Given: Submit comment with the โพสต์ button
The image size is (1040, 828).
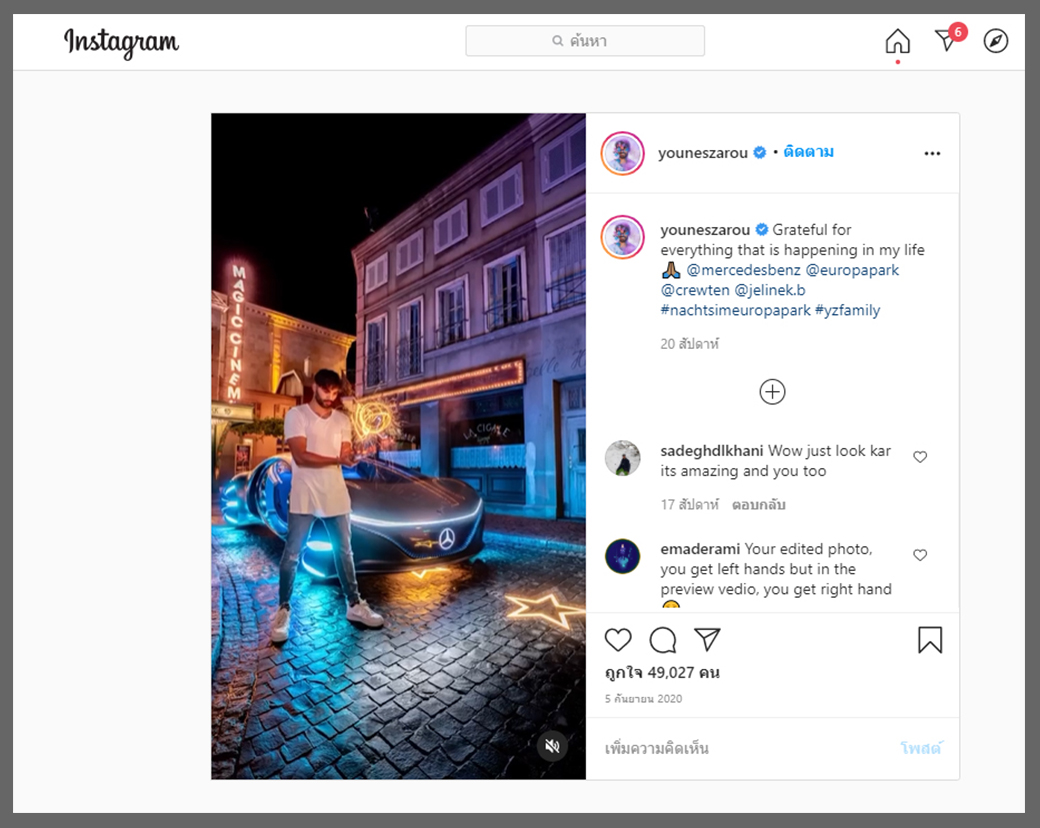Looking at the screenshot, I should (921, 748).
